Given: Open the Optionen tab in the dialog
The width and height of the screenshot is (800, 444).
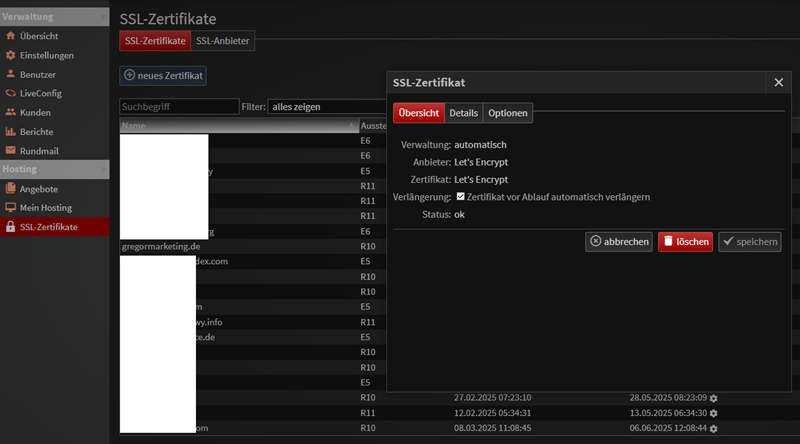Looking at the screenshot, I should [508, 113].
